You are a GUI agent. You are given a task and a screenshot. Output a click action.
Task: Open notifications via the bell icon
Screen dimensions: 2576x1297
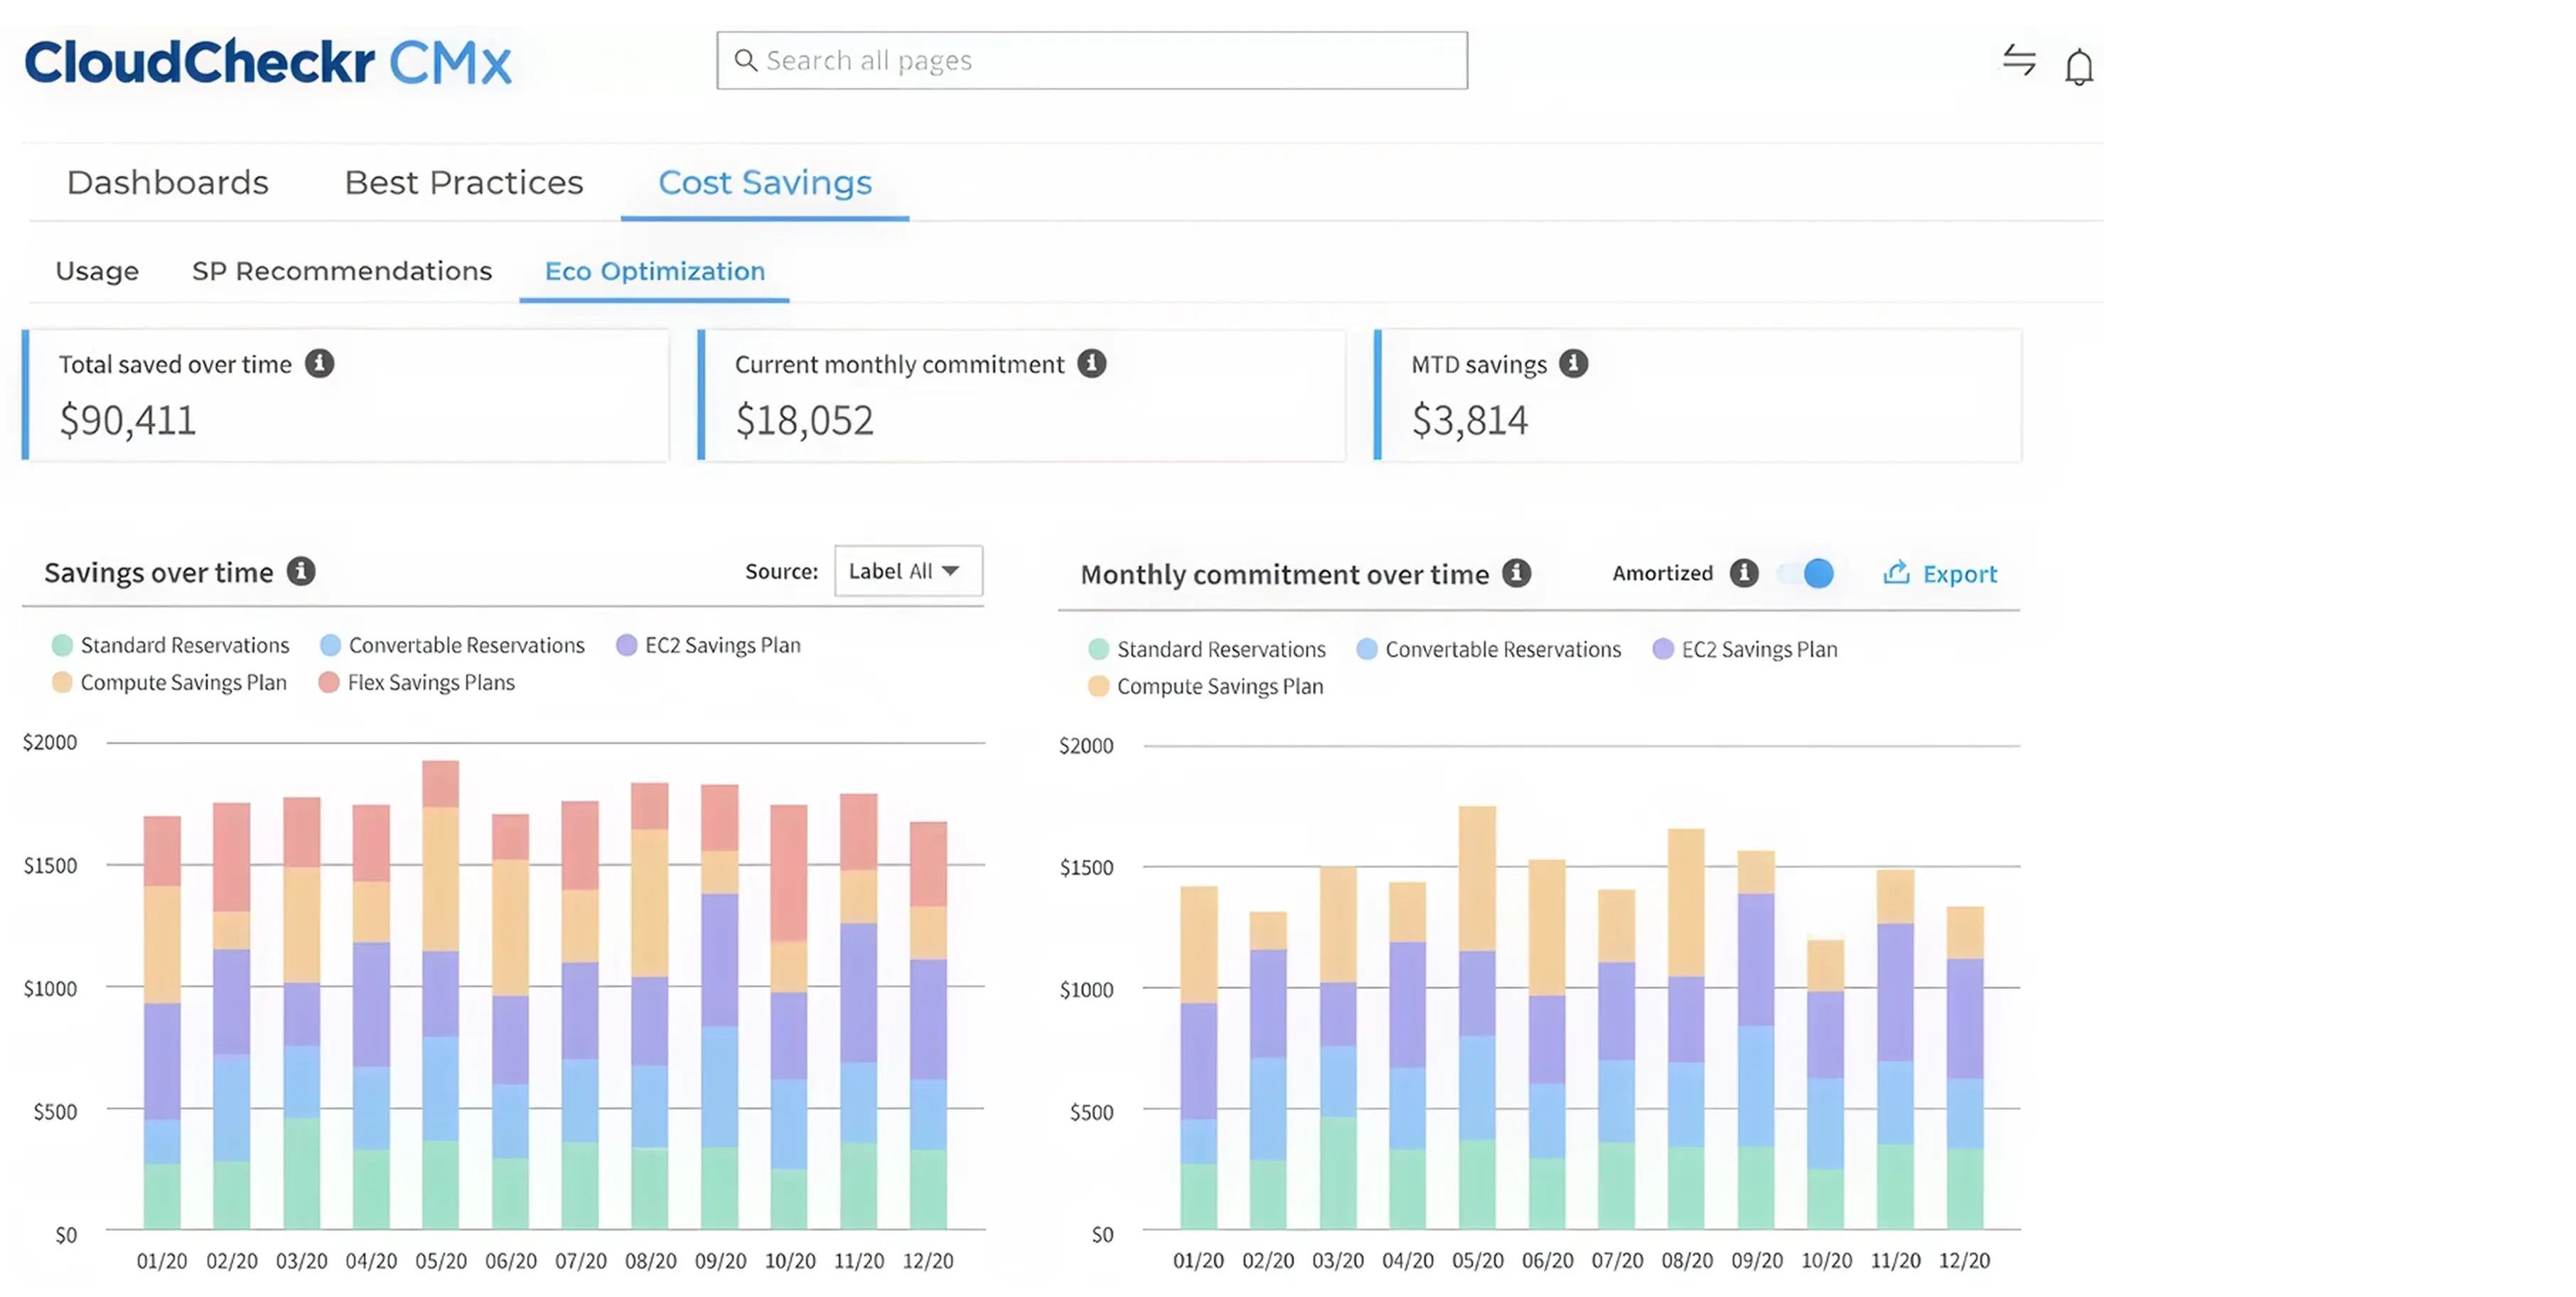pos(2080,64)
